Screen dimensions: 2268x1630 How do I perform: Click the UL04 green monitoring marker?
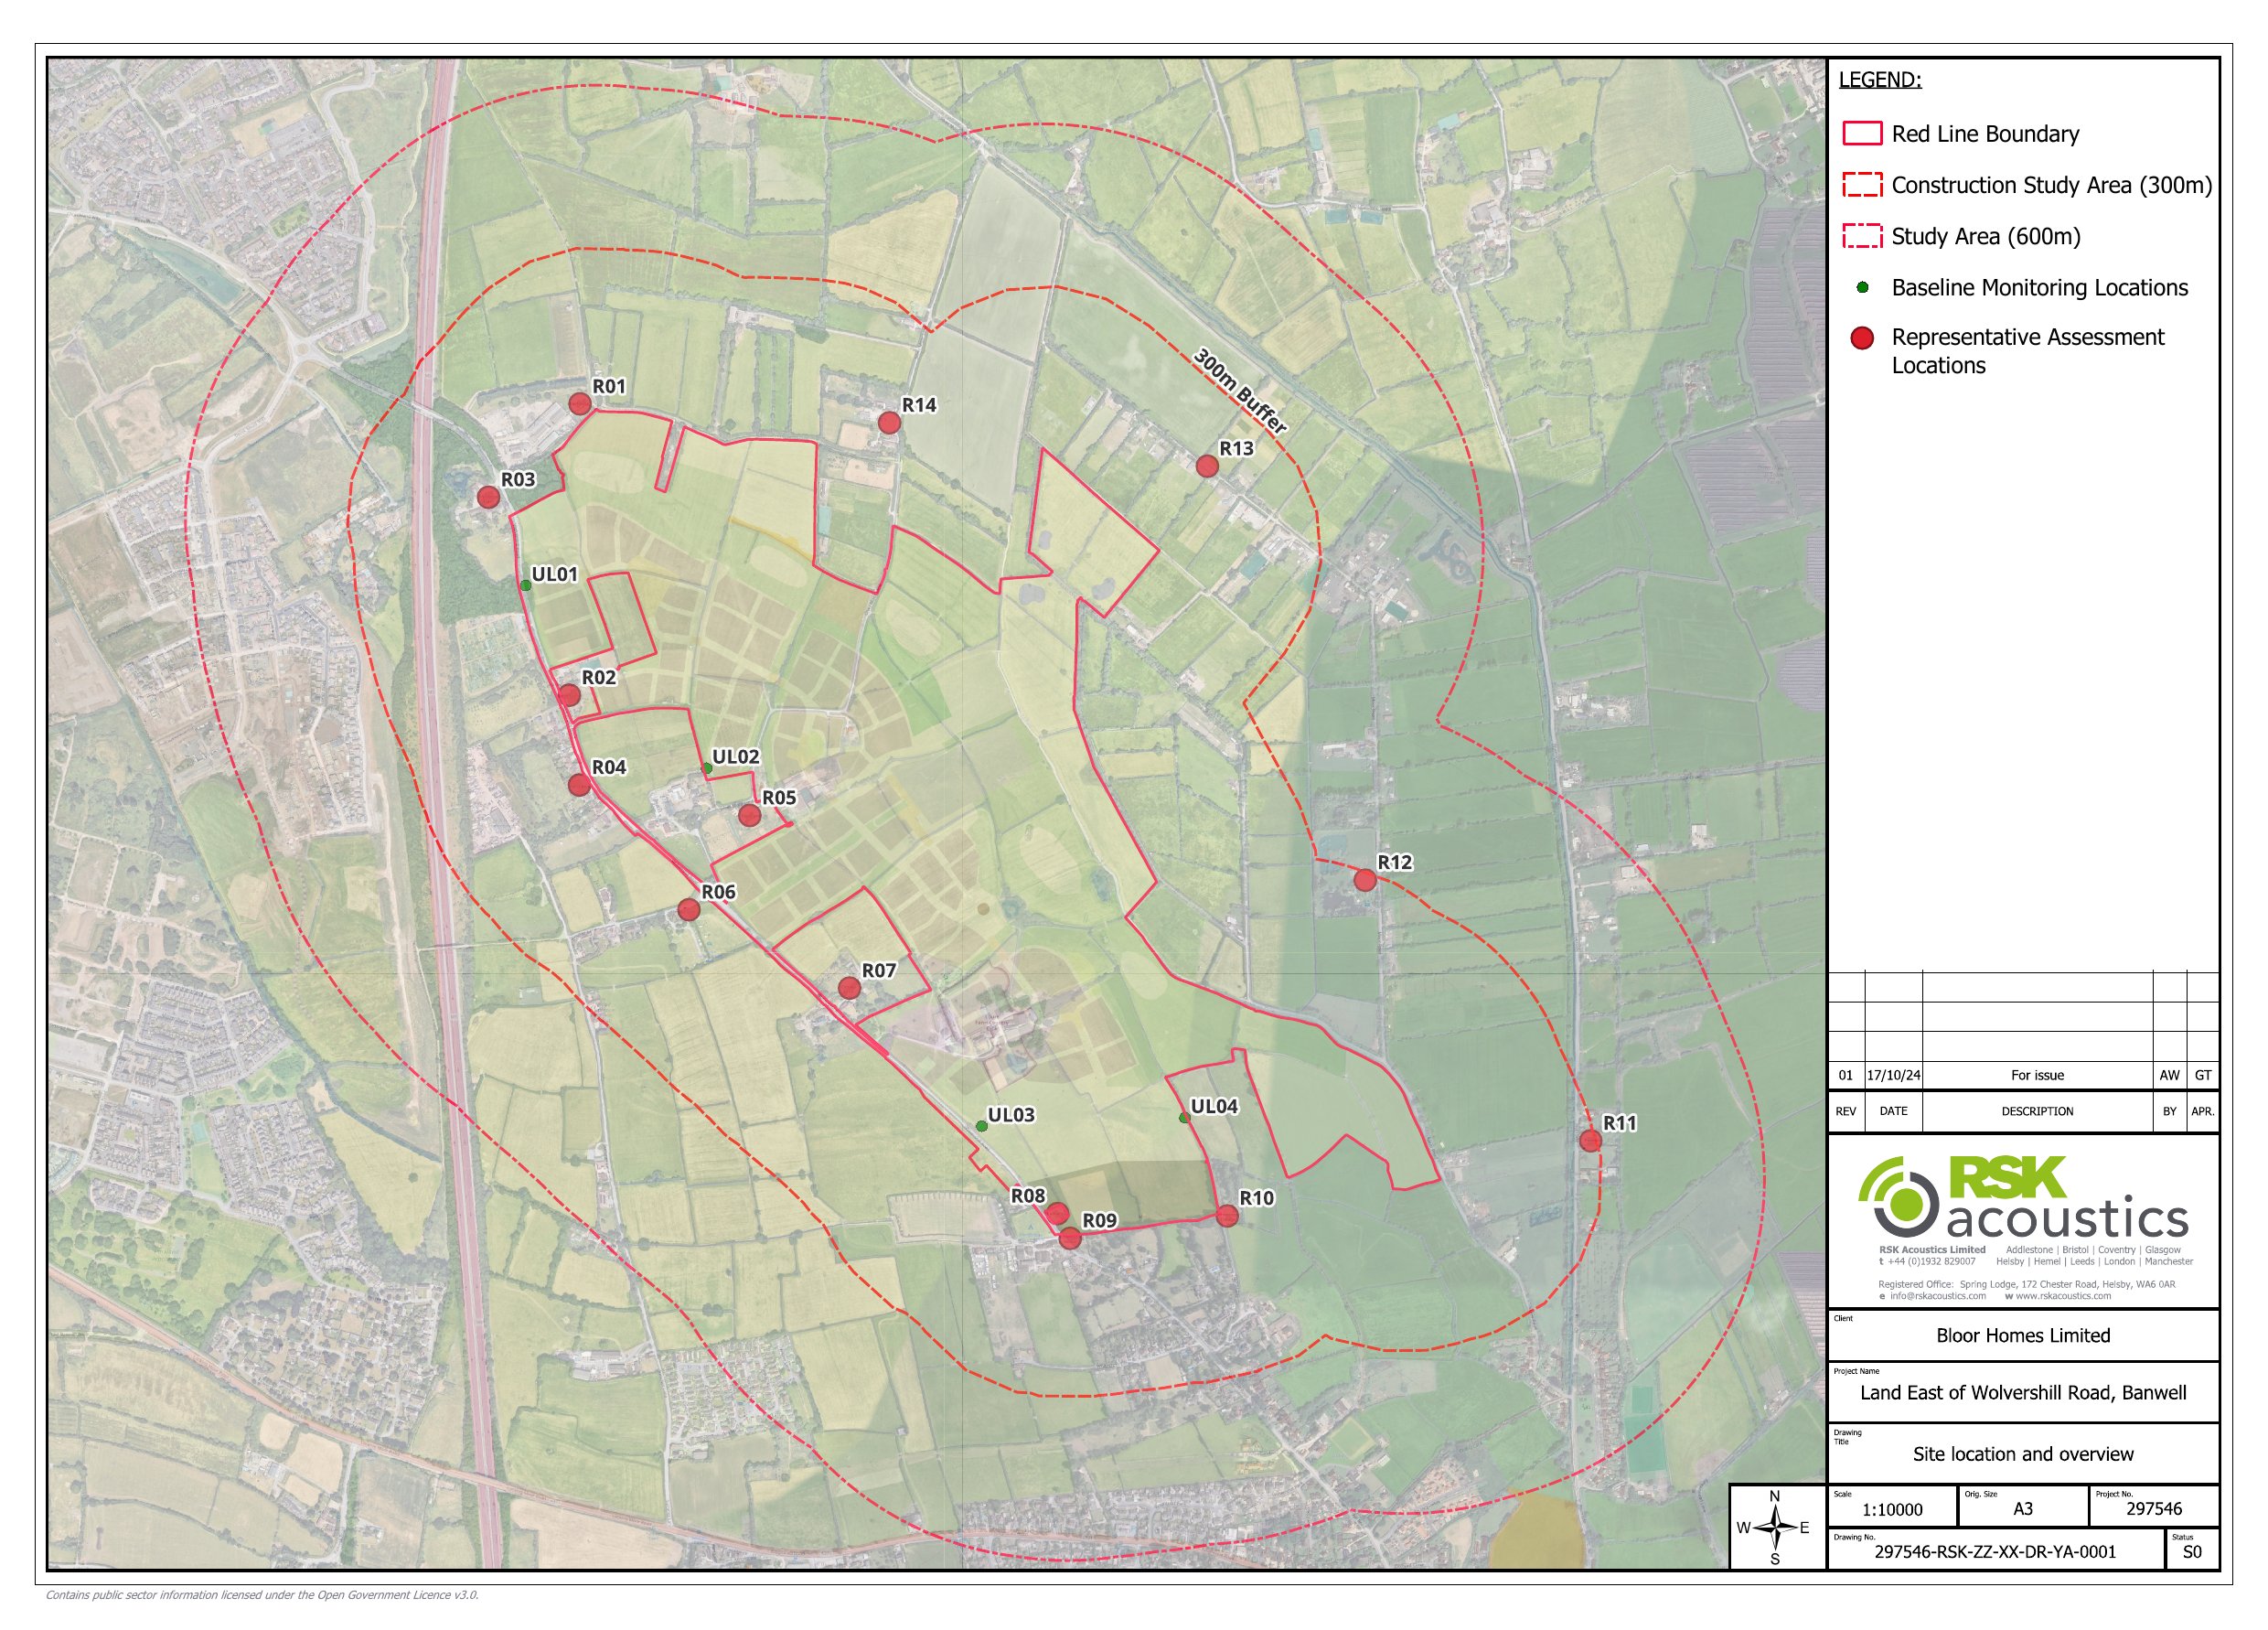pyautogui.click(x=1185, y=1118)
